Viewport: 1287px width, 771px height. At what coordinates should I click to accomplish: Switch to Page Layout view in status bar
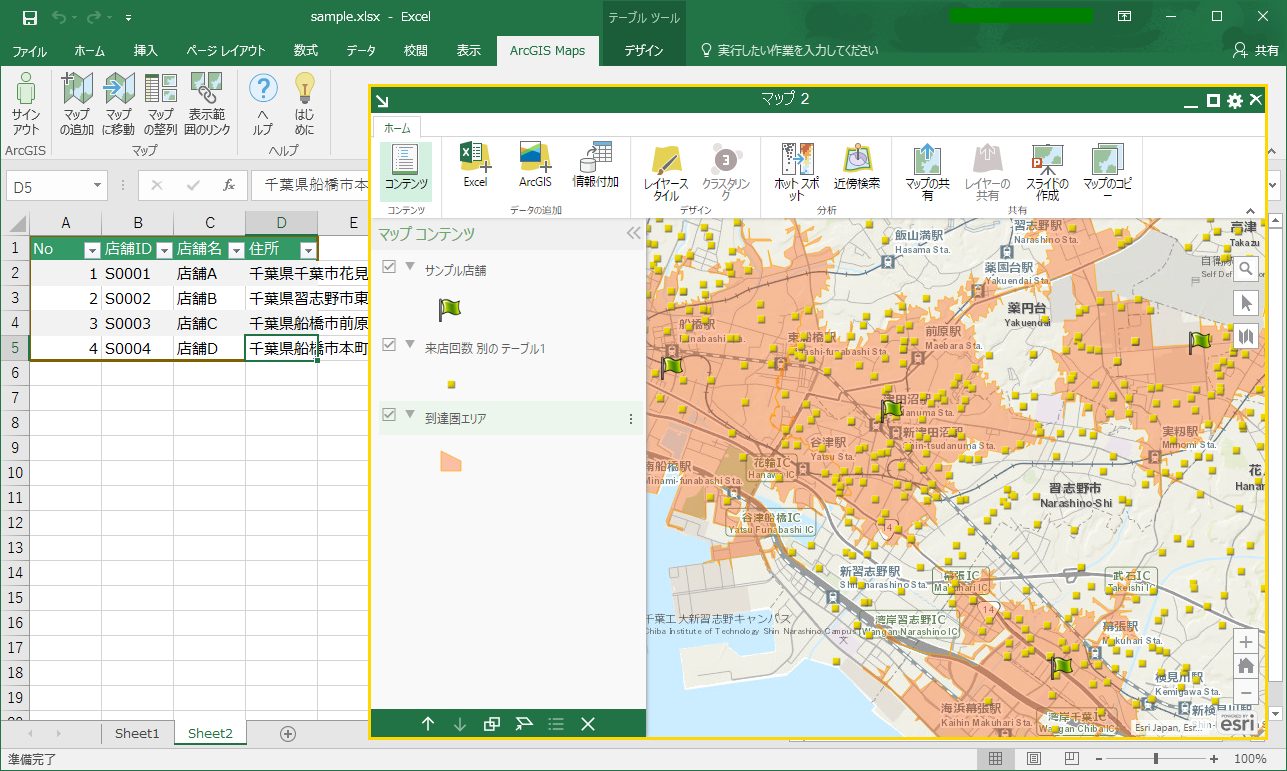tap(1034, 759)
